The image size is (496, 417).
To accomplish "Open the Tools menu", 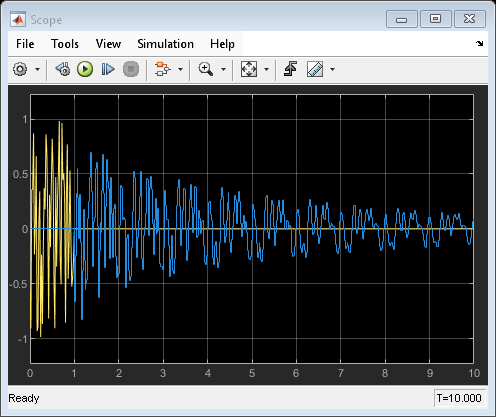I will (x=65, y=44).
